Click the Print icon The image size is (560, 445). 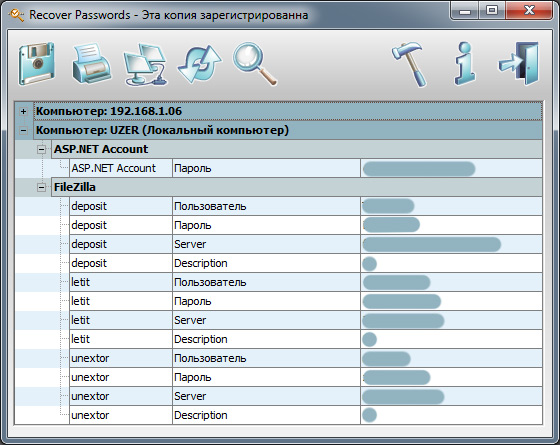tap(91, 64)
